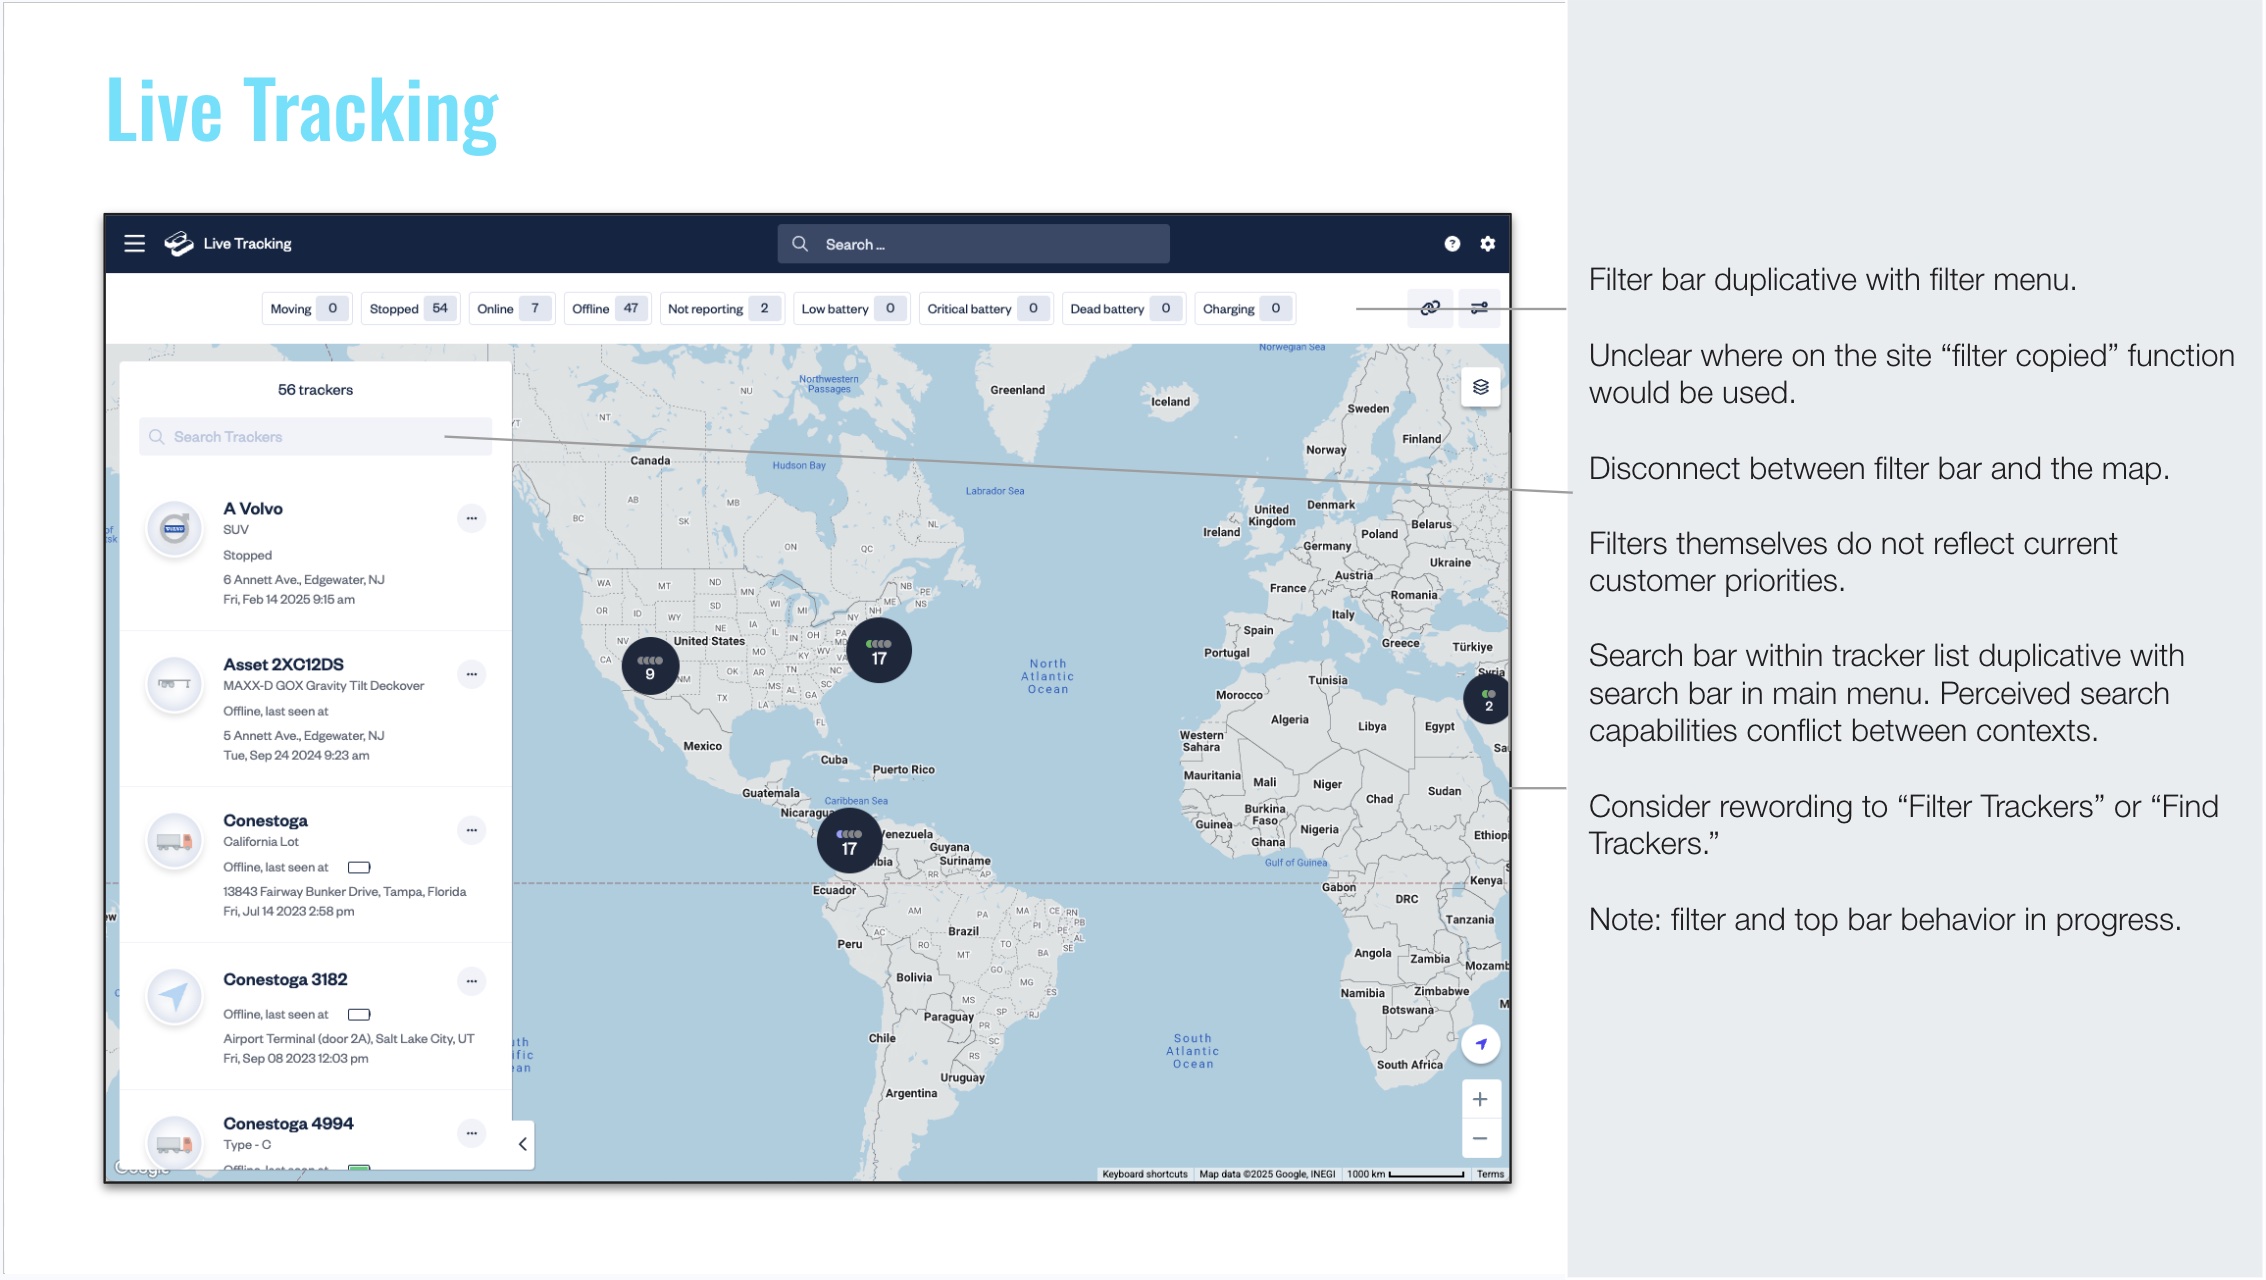The width and height of the screenshot is (2266, 1280).
Task: Open the hamburger navigation menu
Action: (x=134, y=243)
